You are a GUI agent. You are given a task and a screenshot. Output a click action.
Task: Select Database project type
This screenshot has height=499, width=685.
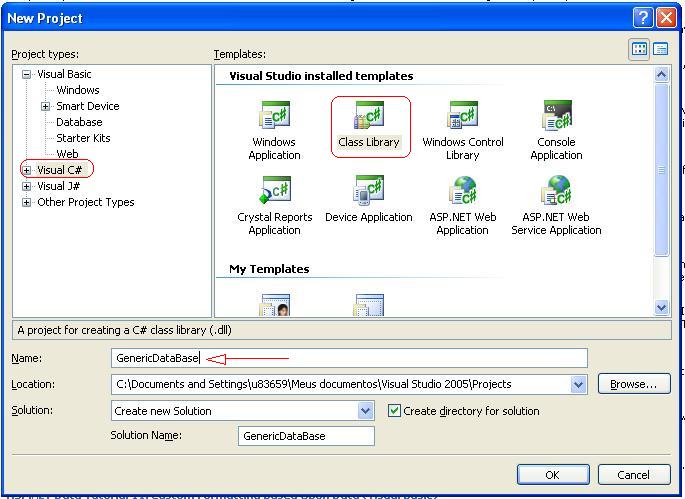pos(79,122)
